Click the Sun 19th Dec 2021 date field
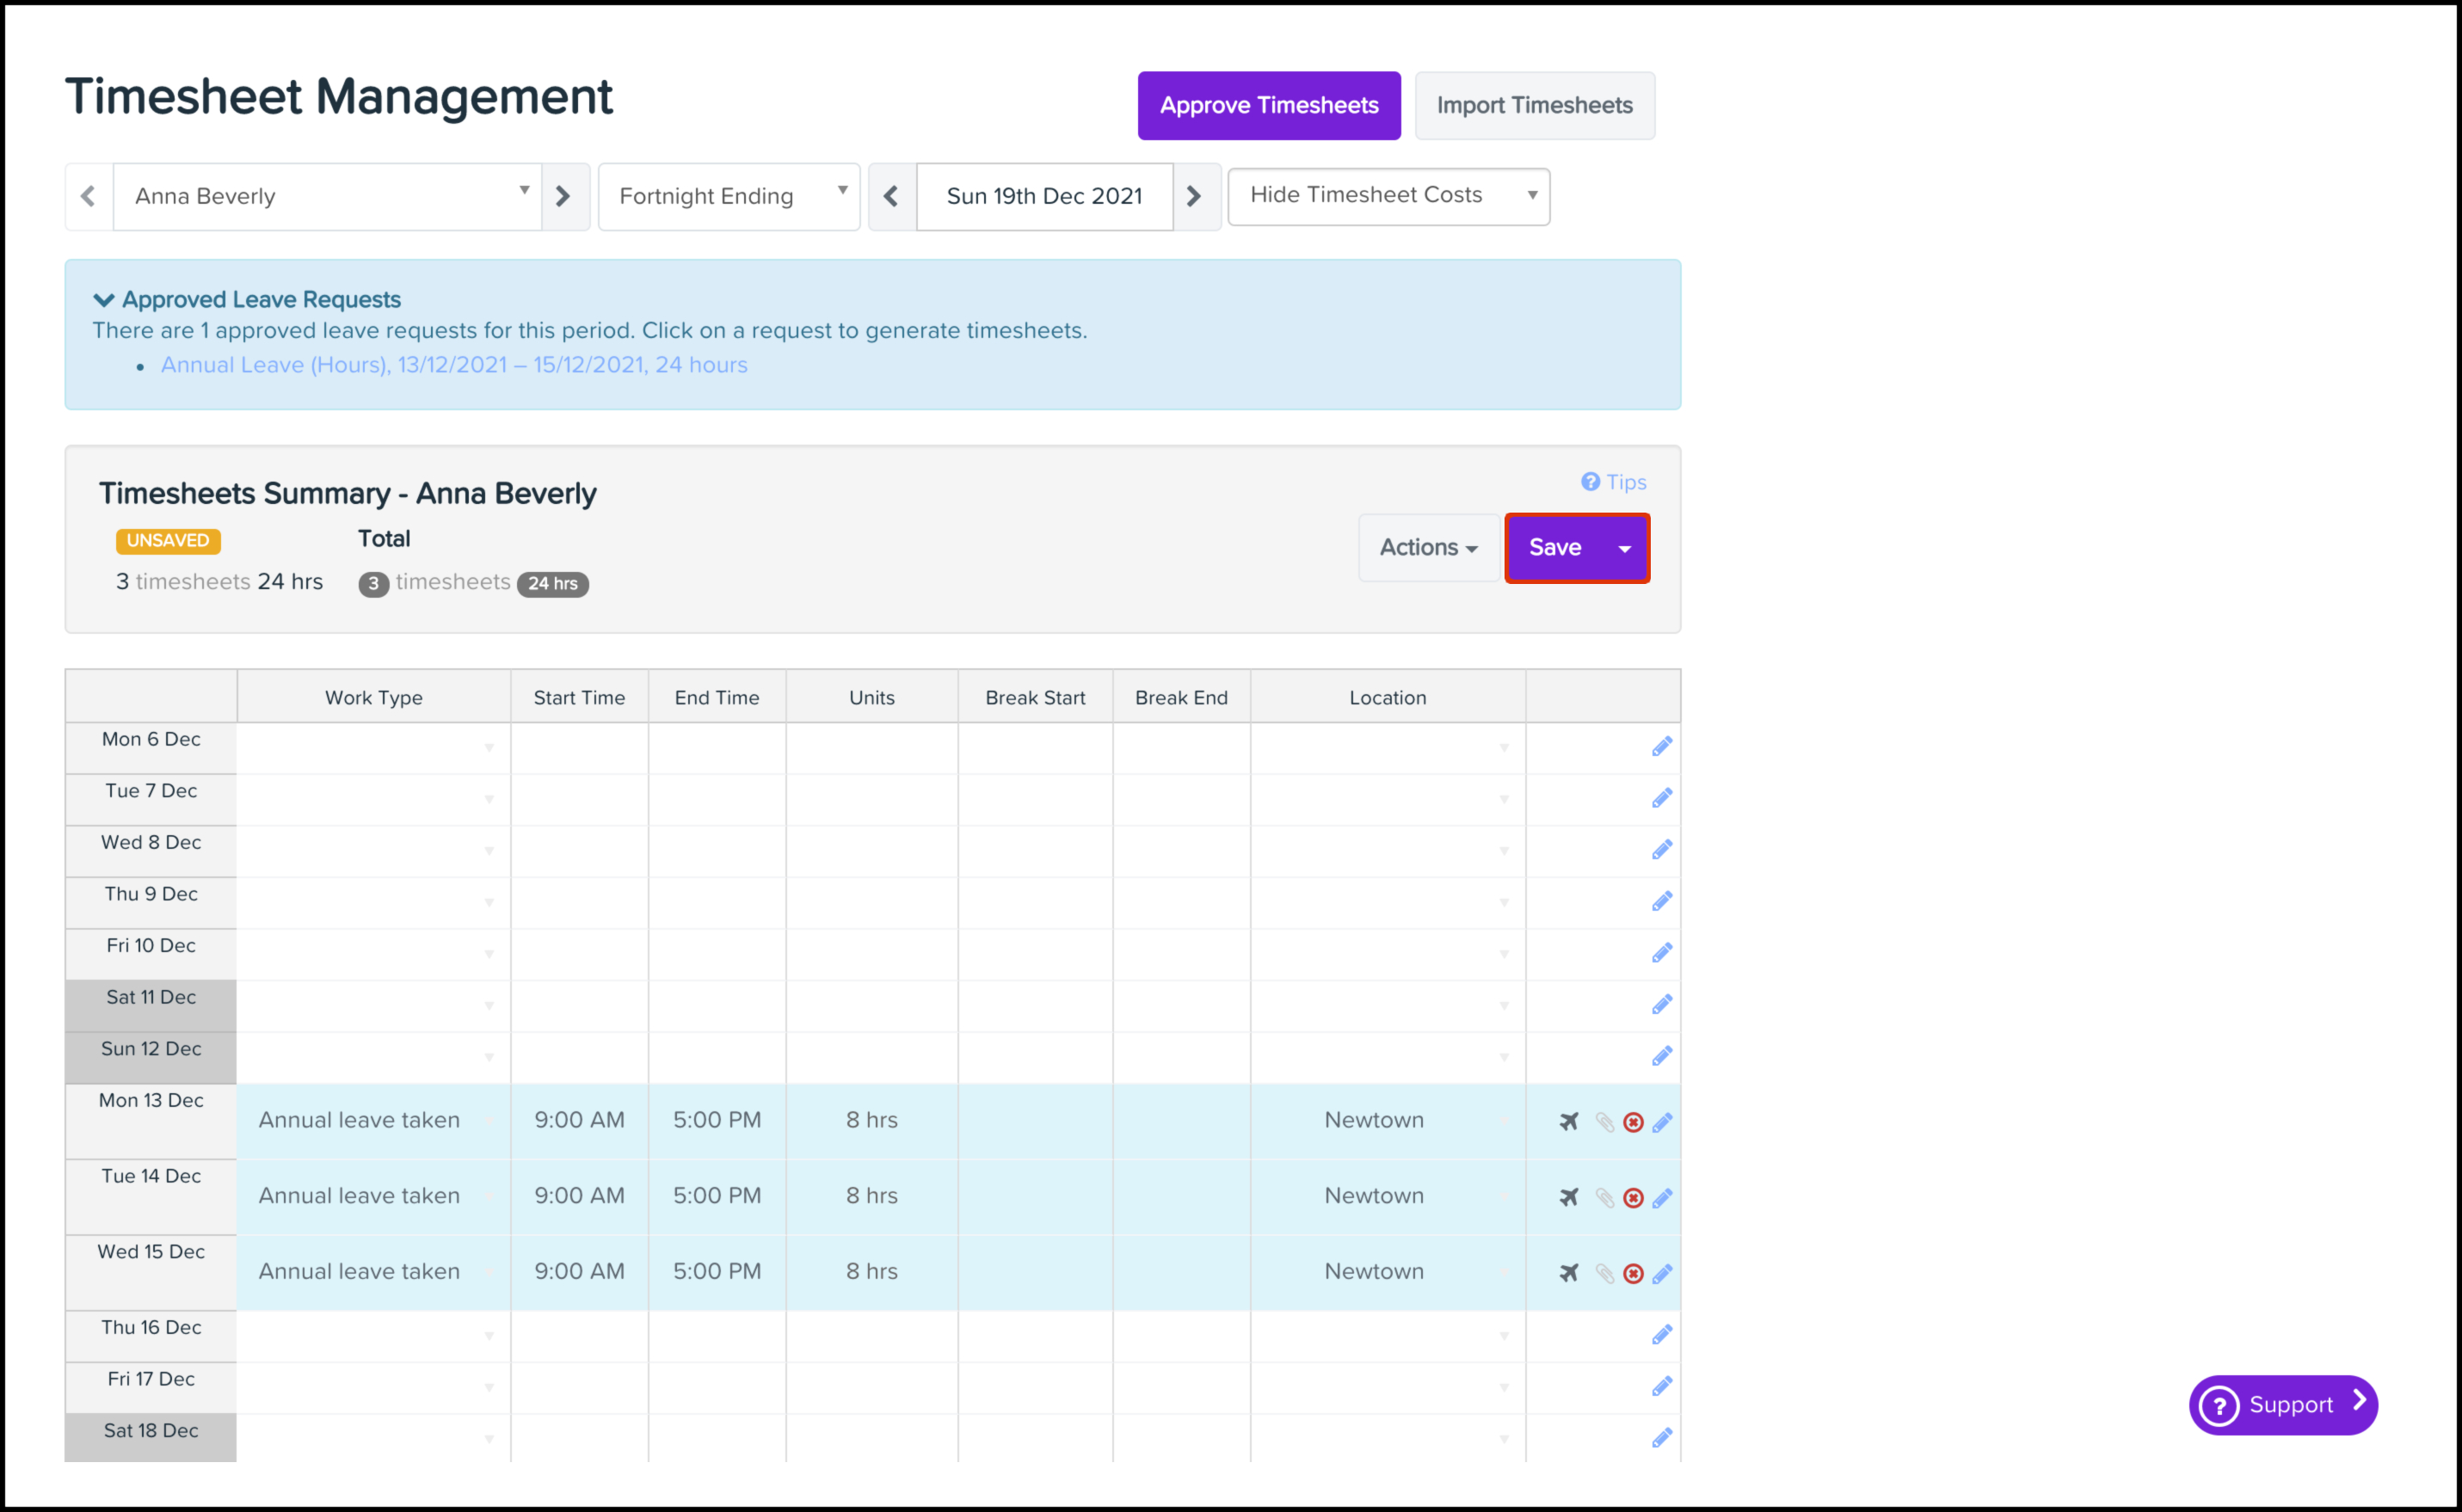2462x1512 pixels. (x=1043, y=196)
